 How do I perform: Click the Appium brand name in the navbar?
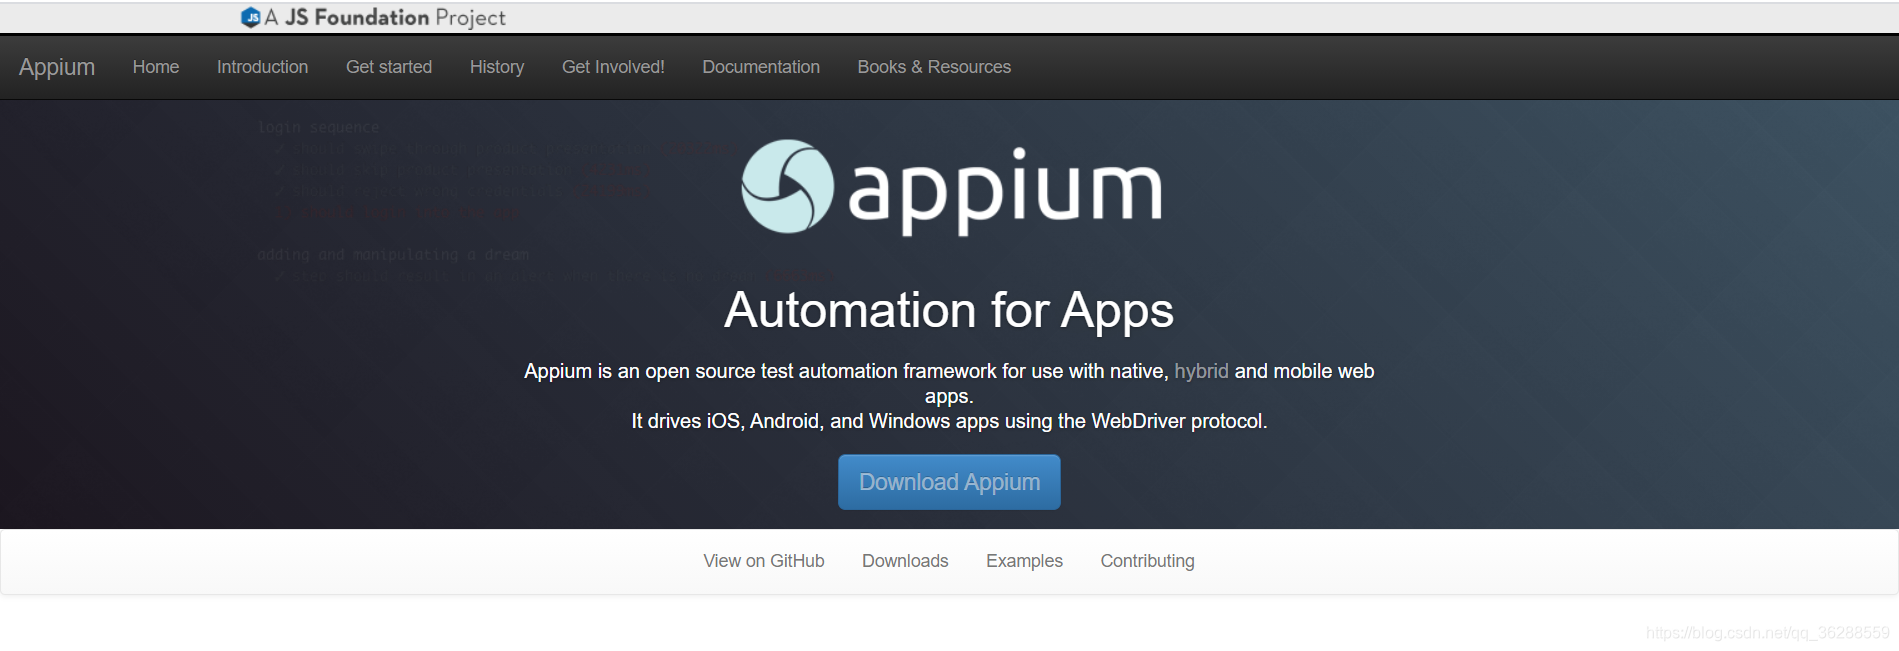pos(57,67)
